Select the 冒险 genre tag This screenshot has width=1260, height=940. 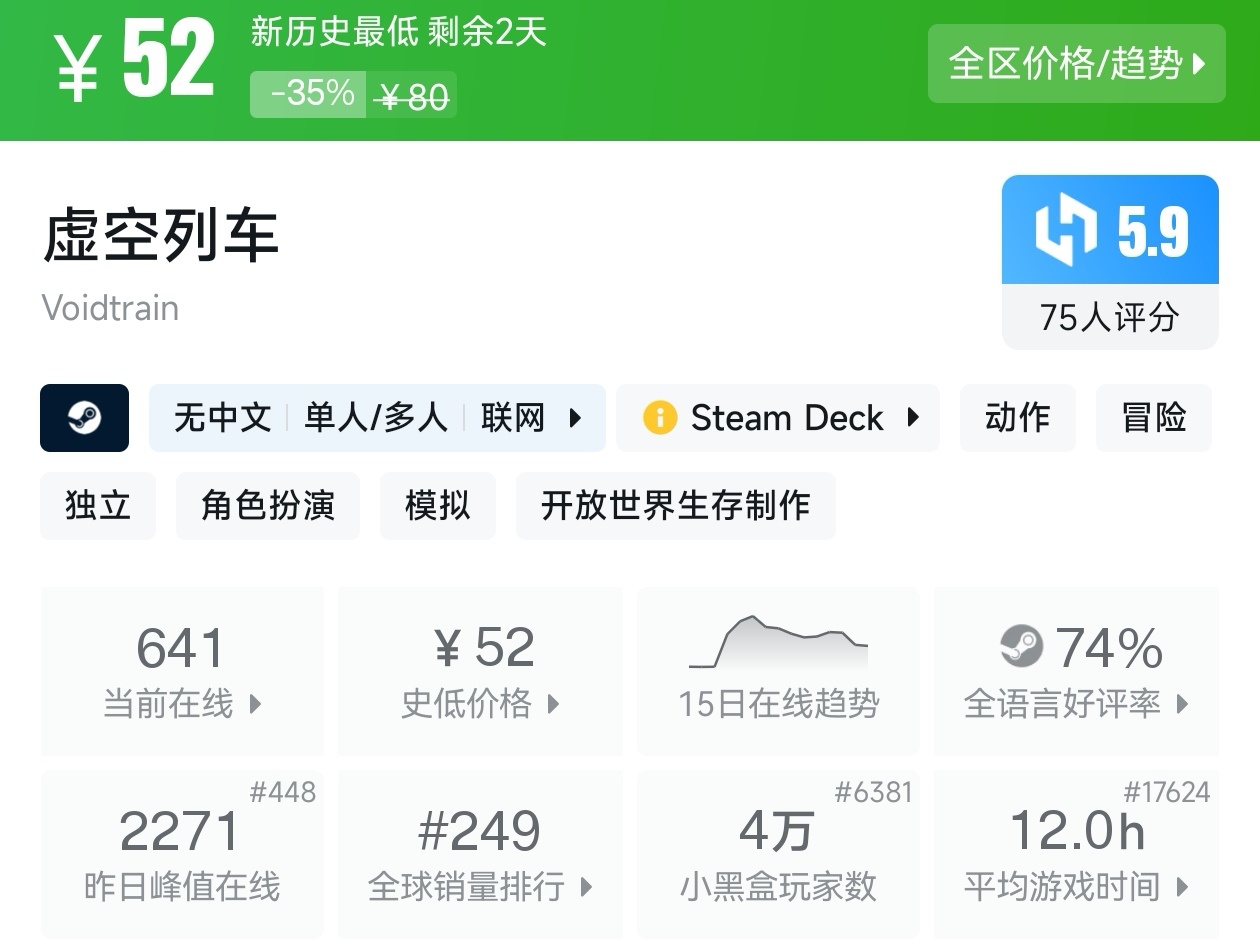[1154, 418]
